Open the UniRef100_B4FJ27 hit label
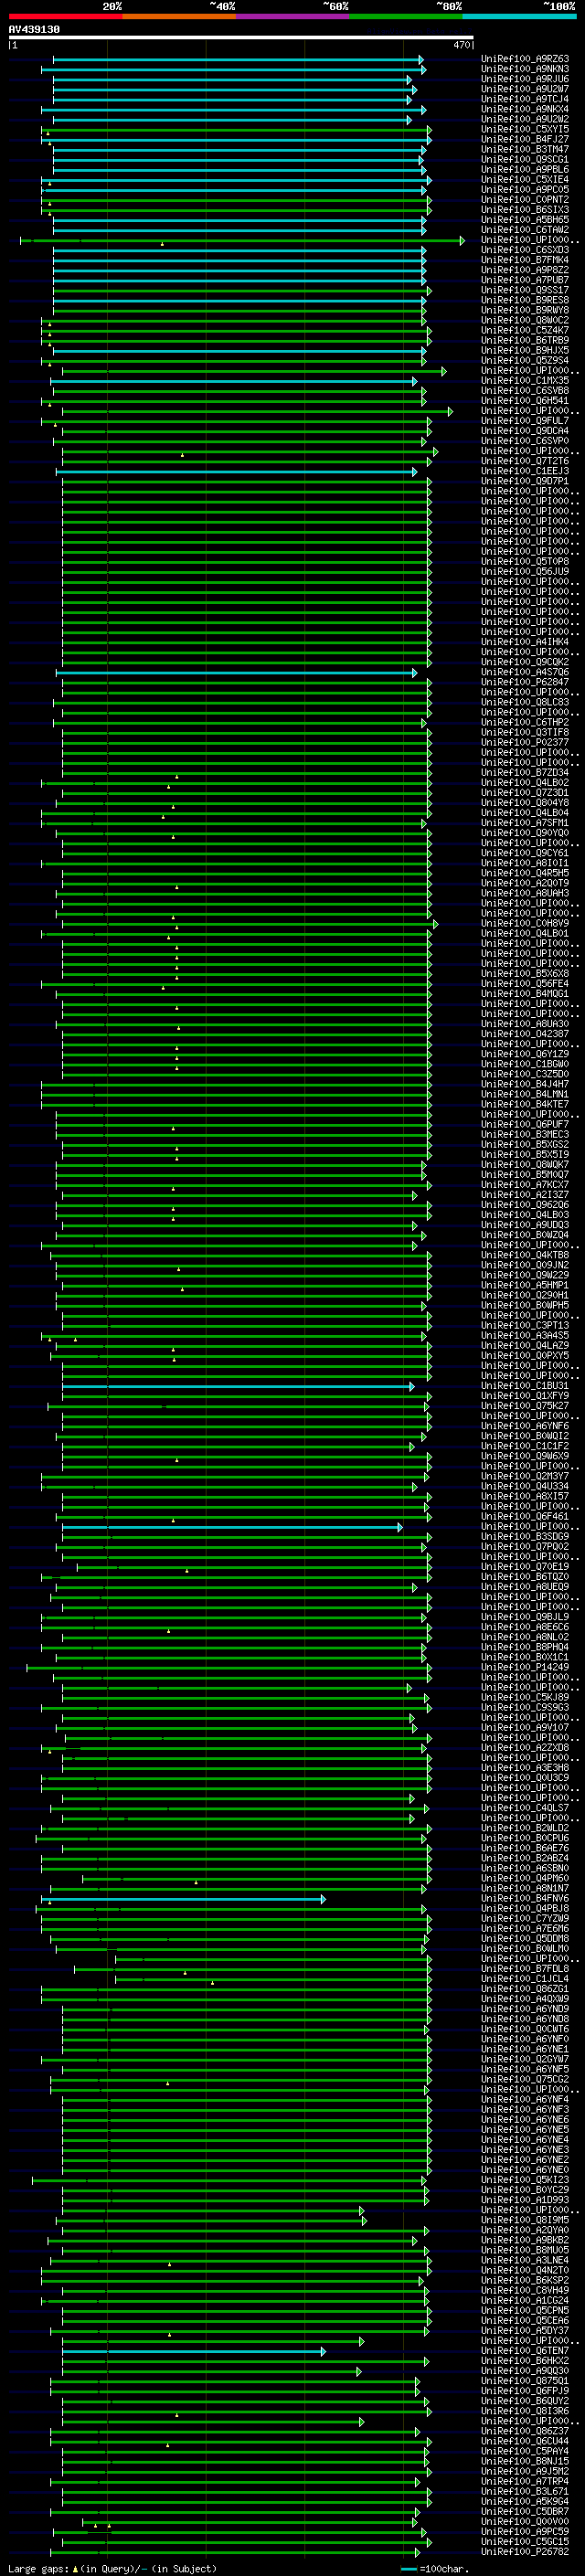Image resolution: width=585 pixels, height=2576 pixels. 525,139
